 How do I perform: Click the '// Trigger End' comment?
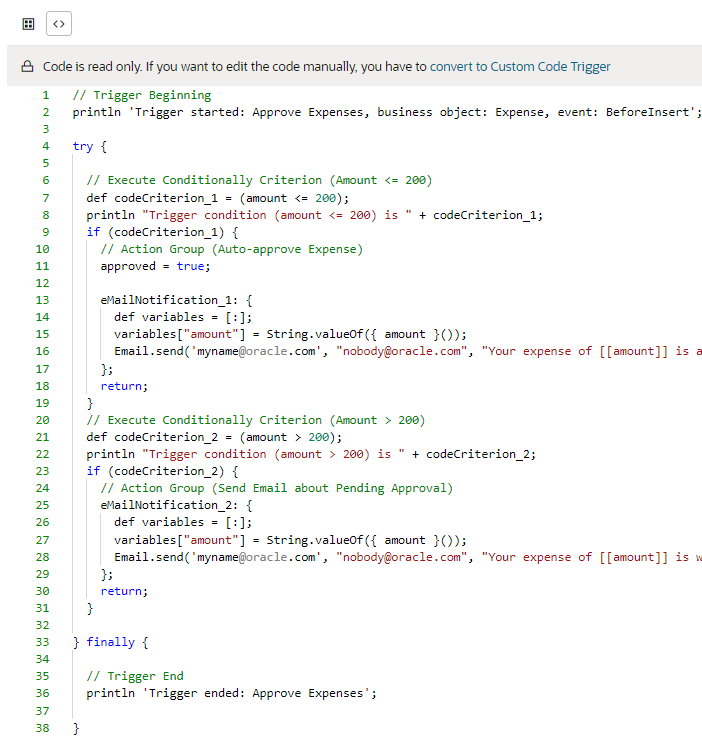tap(135, 676)
